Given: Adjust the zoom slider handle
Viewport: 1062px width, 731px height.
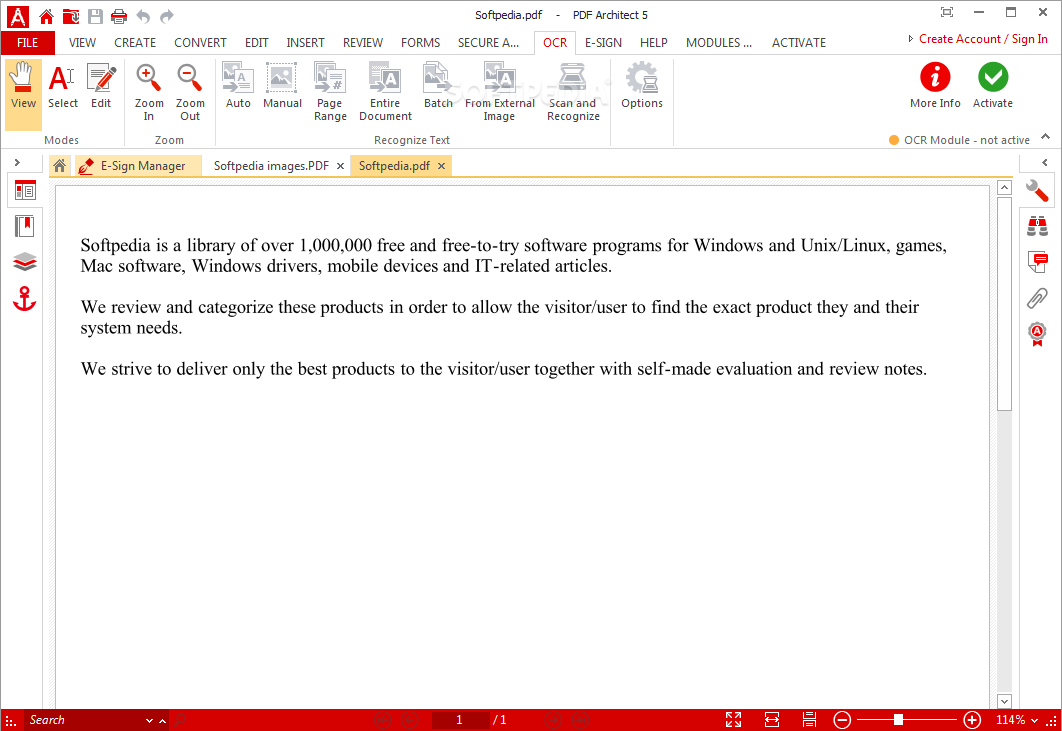Looking at the screenshot, I should (898, 719).
